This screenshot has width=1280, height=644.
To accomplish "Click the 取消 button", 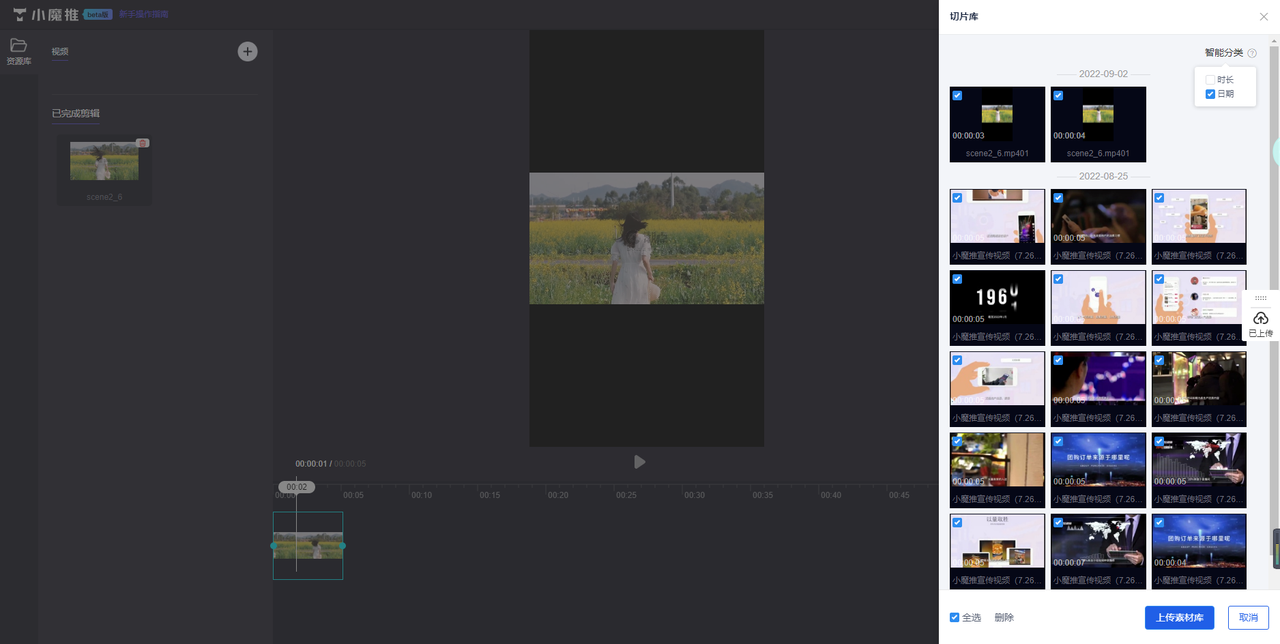I will (1248, 618).
